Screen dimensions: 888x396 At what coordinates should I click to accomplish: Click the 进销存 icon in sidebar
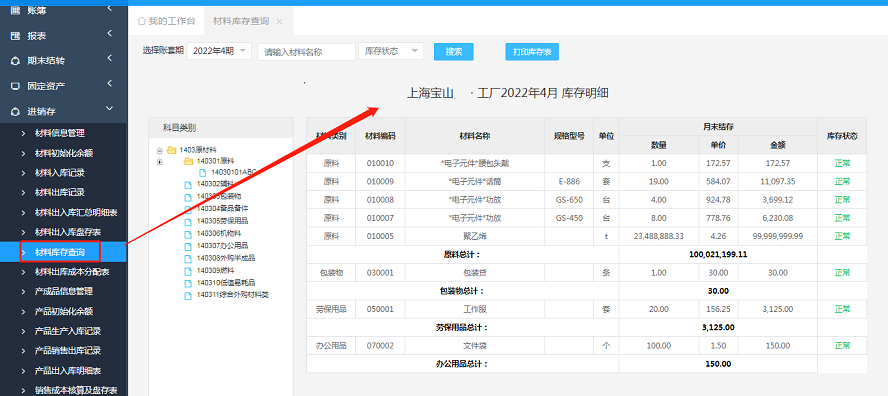15,112
